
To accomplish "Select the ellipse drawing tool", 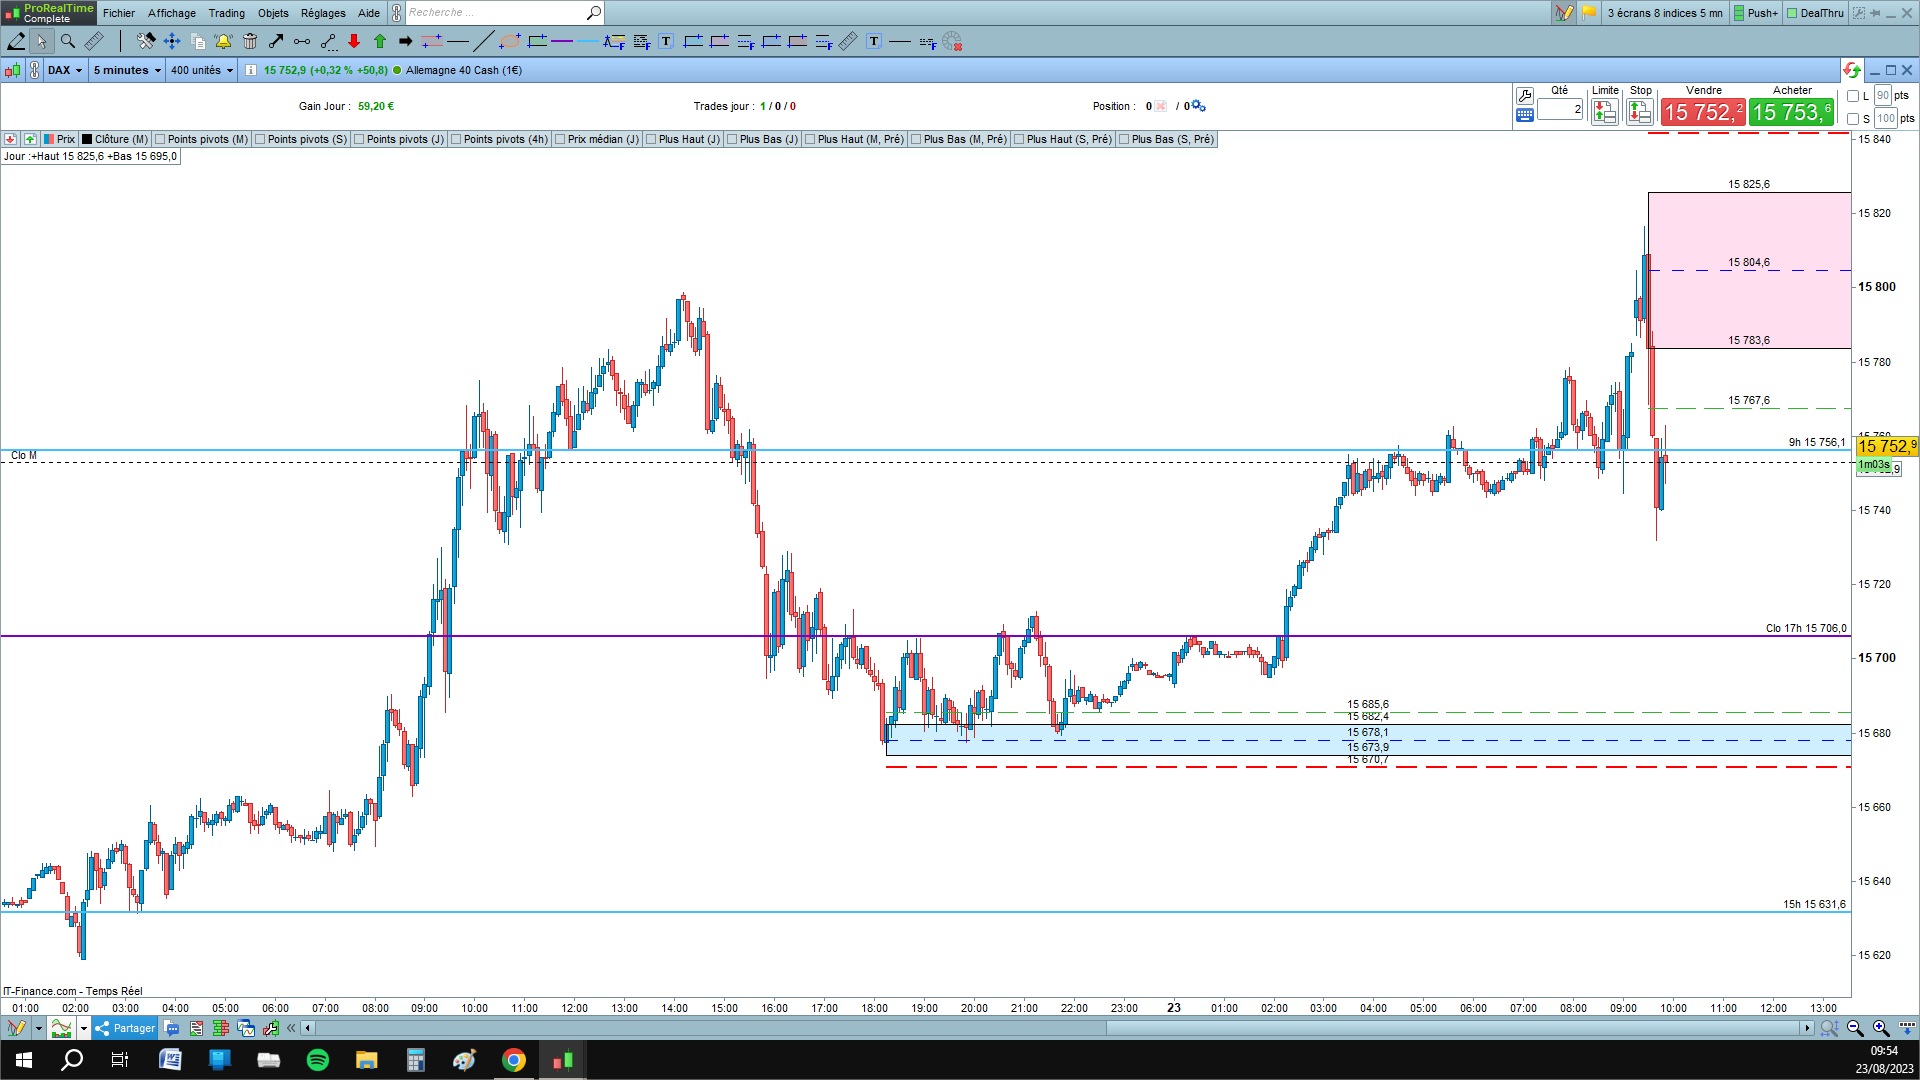I will 509,41.
